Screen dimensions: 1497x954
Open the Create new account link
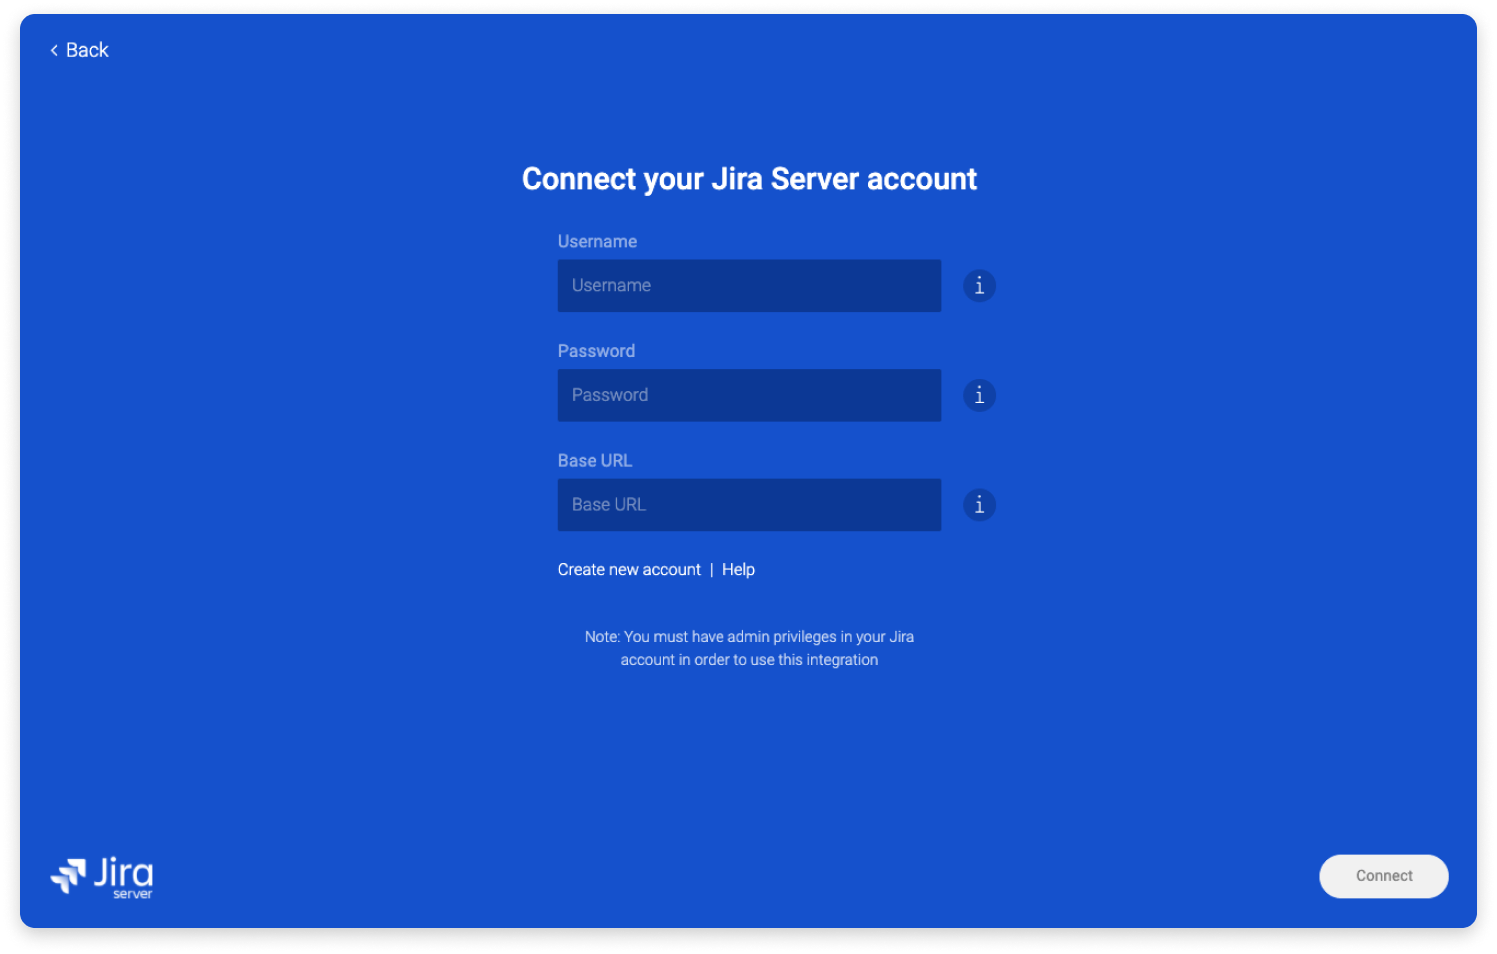[629, 569]
